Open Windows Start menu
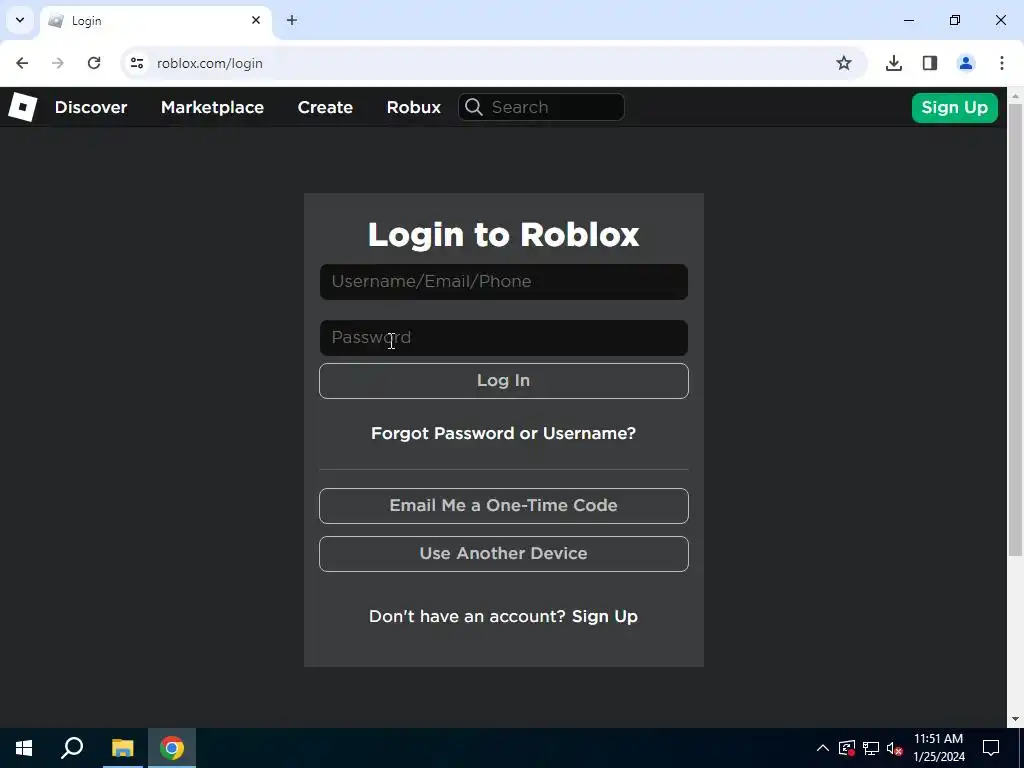The image size is (1024, 768). click(24, 748)
